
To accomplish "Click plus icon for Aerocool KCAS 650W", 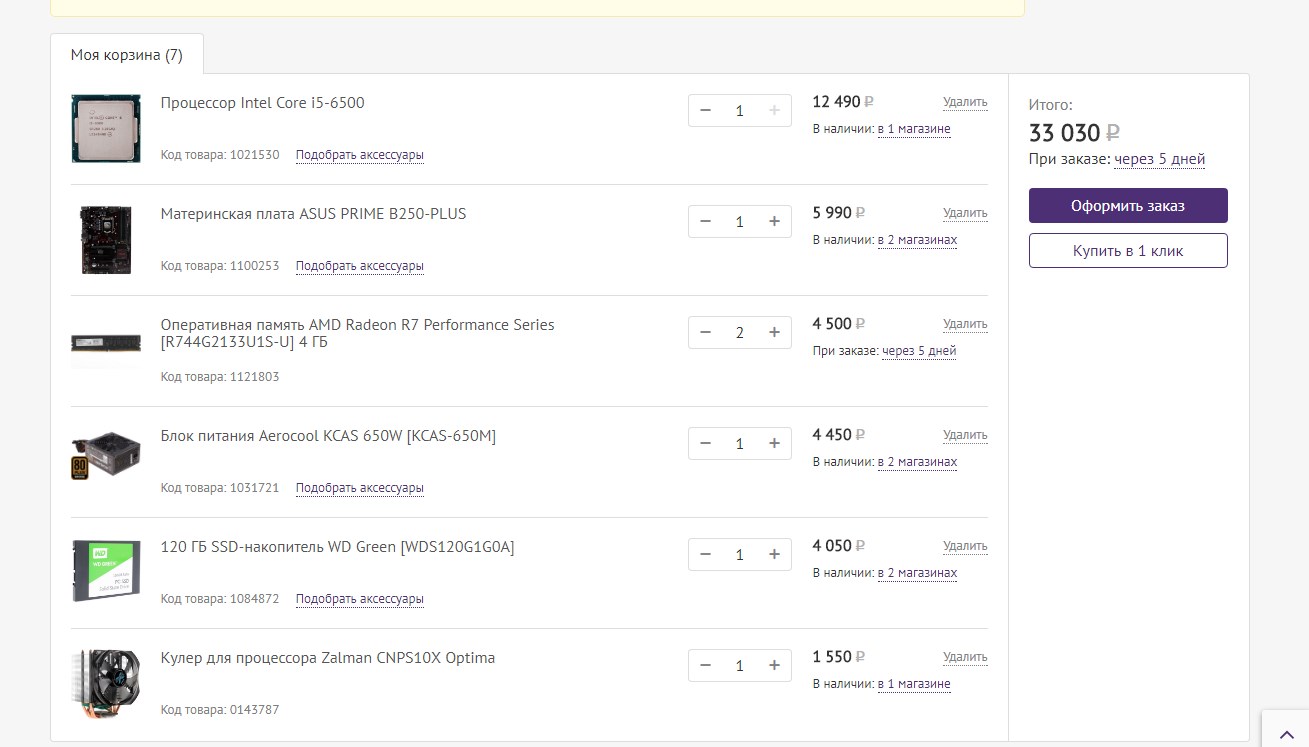I will pos(774,443).
